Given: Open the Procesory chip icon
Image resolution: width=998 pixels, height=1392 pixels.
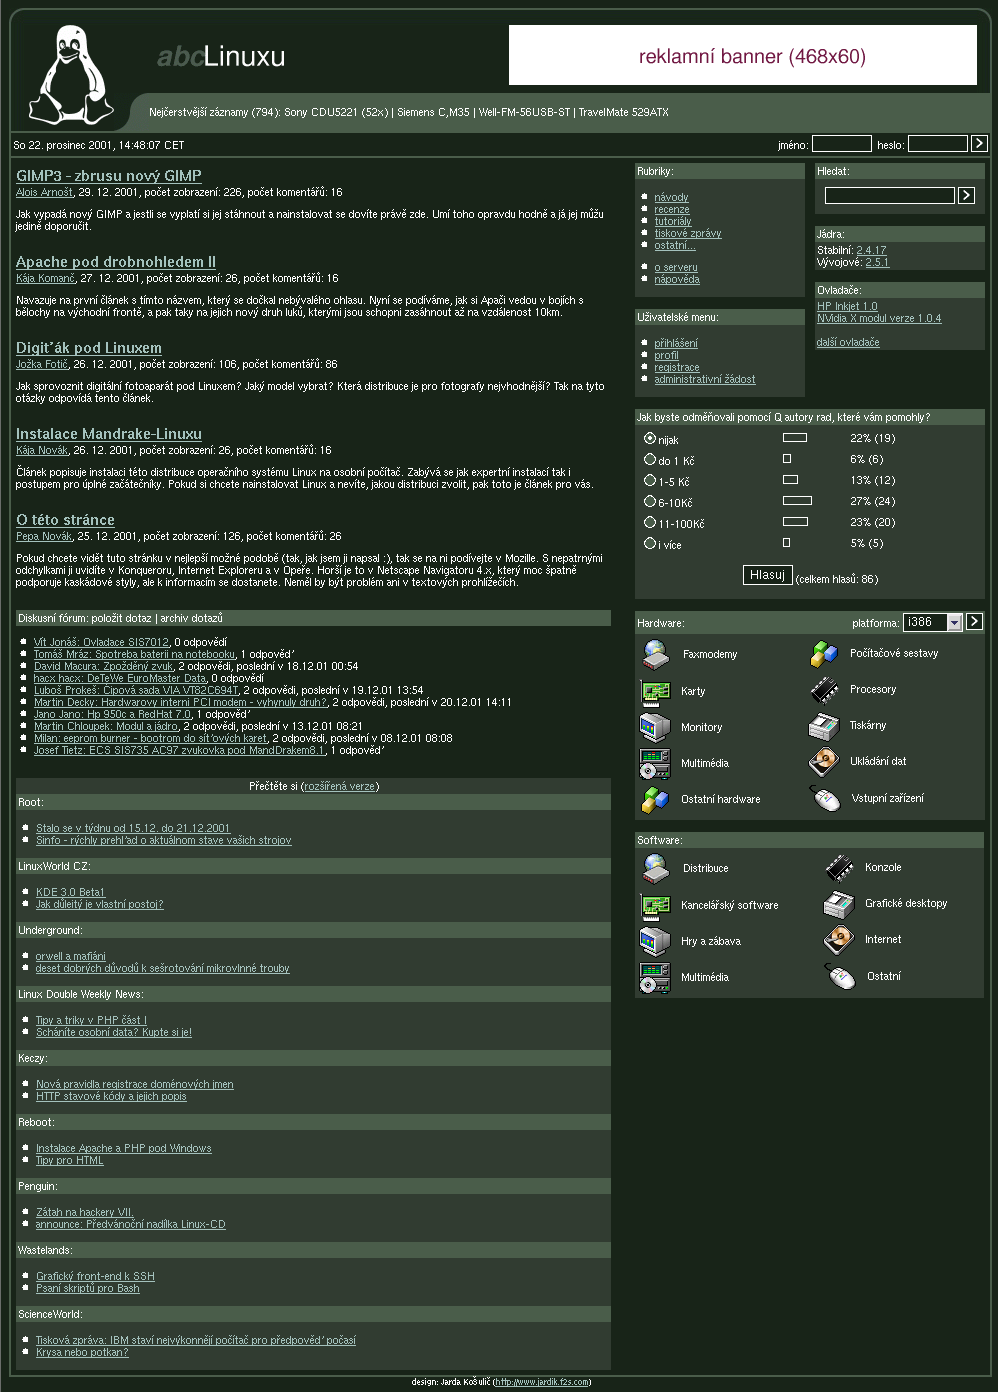Looking at the screenshot, I should tap(824, 690).
